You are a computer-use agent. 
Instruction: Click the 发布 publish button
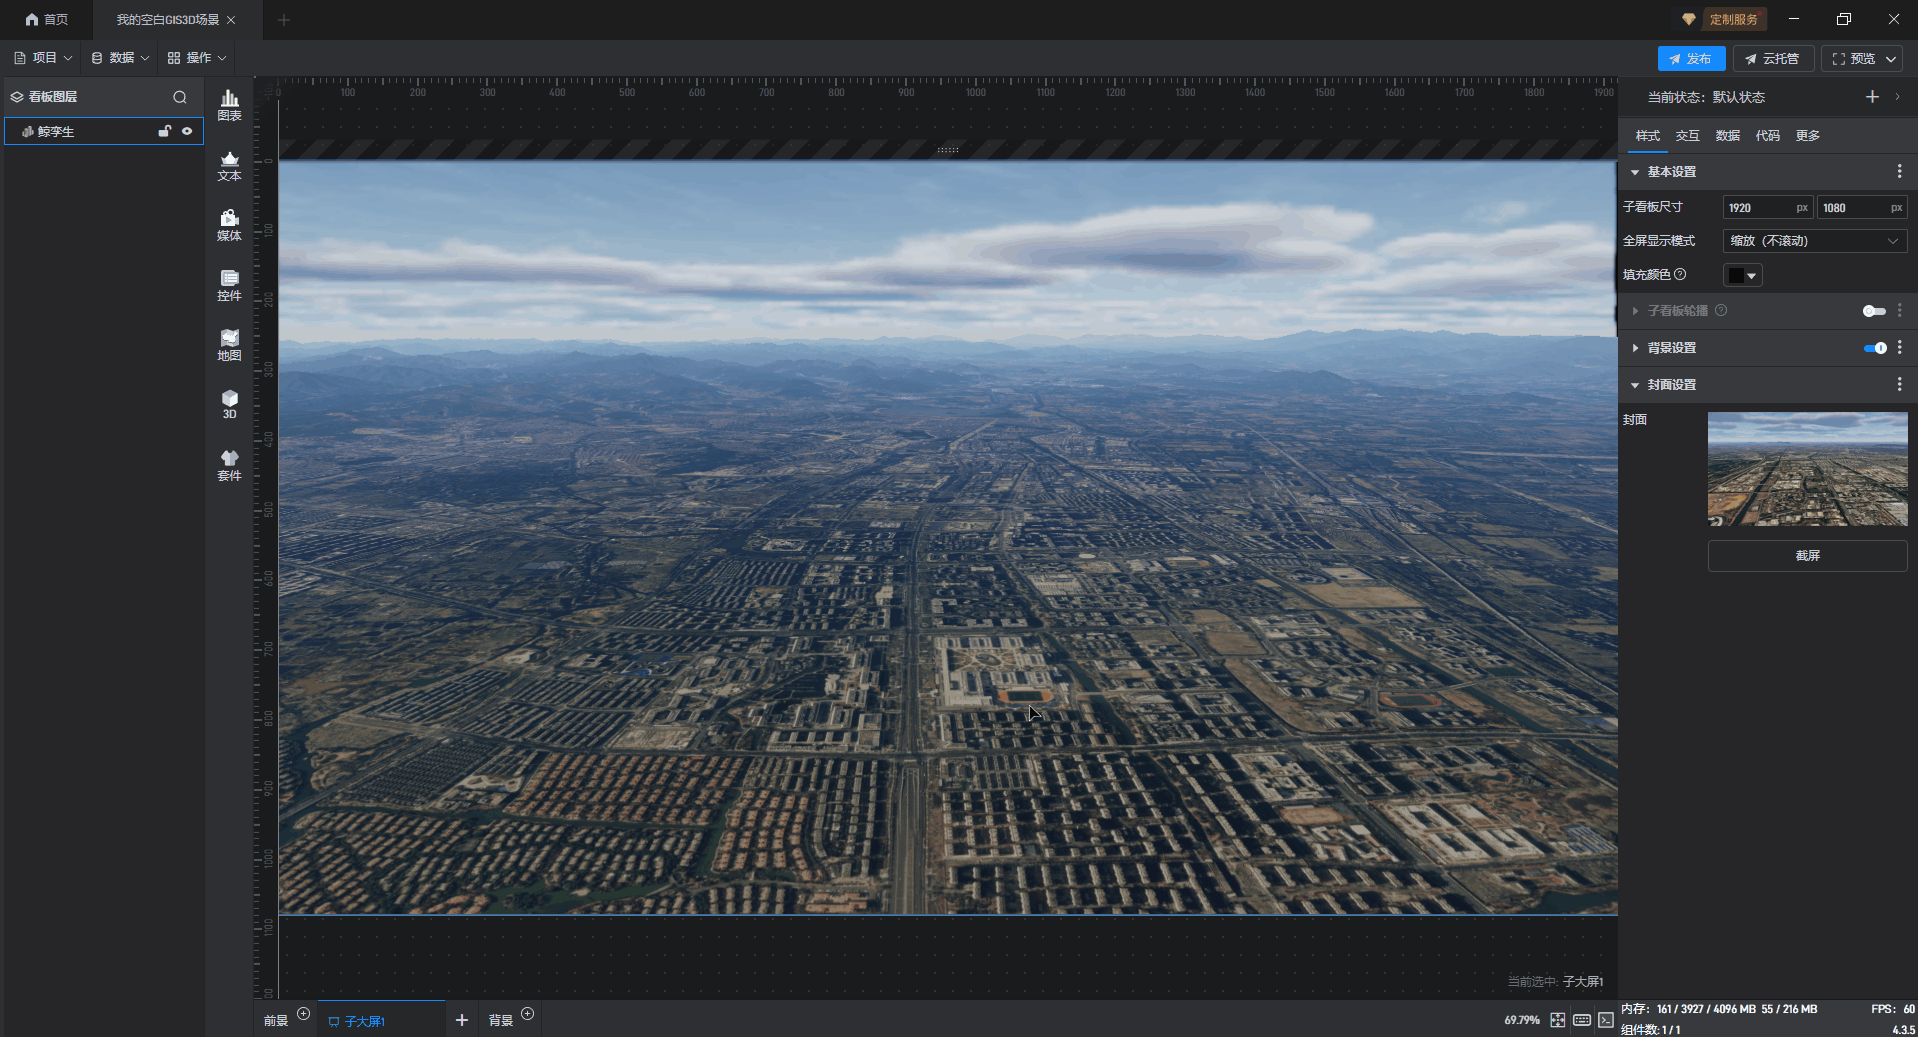(x=1690, y=59)
